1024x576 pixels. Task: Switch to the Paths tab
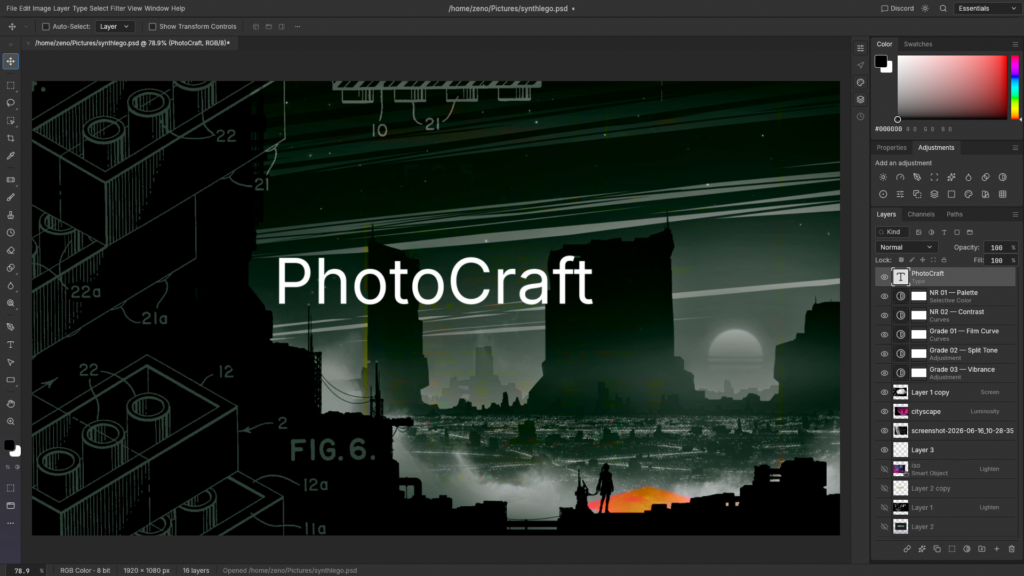(954, 214)
